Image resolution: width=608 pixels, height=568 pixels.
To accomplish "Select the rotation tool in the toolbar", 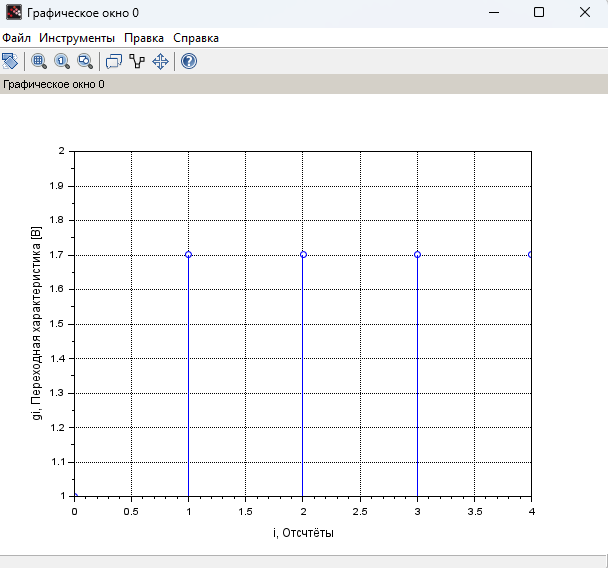I will tap(10, 61).
